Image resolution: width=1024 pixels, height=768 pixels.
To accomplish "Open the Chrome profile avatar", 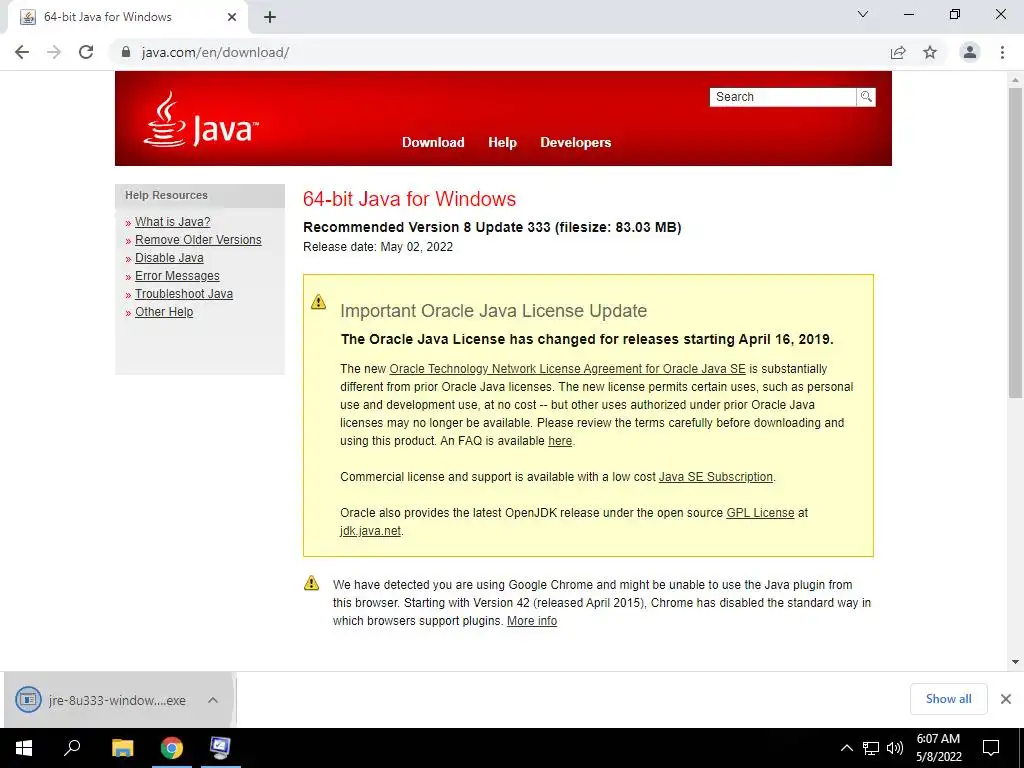I will [x=970, y=52].
